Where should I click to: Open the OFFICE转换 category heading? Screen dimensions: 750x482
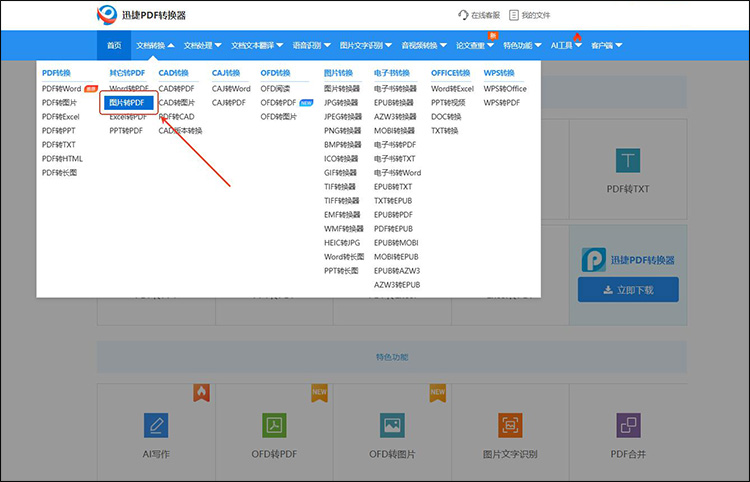[450, 73]
